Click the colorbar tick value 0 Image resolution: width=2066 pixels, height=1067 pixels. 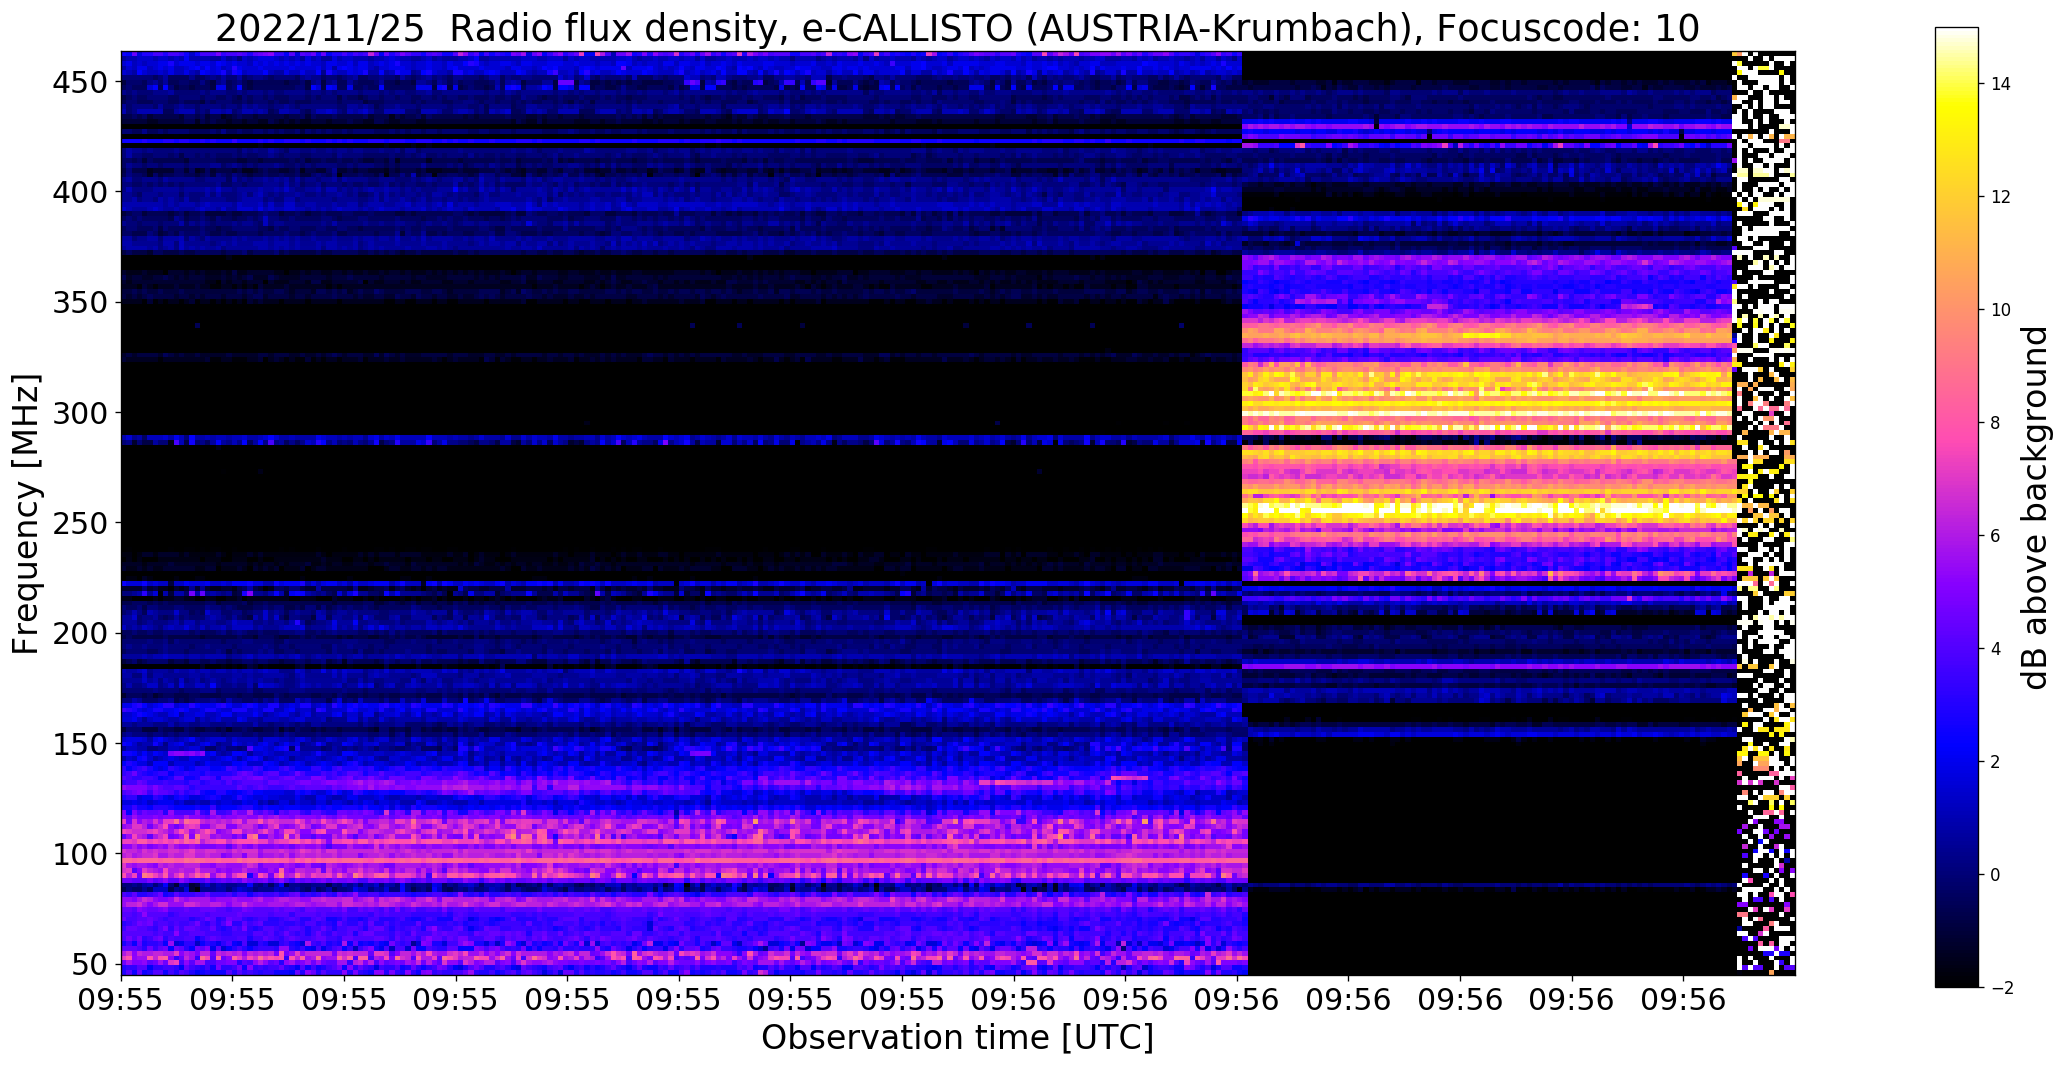click(1996, 875)
